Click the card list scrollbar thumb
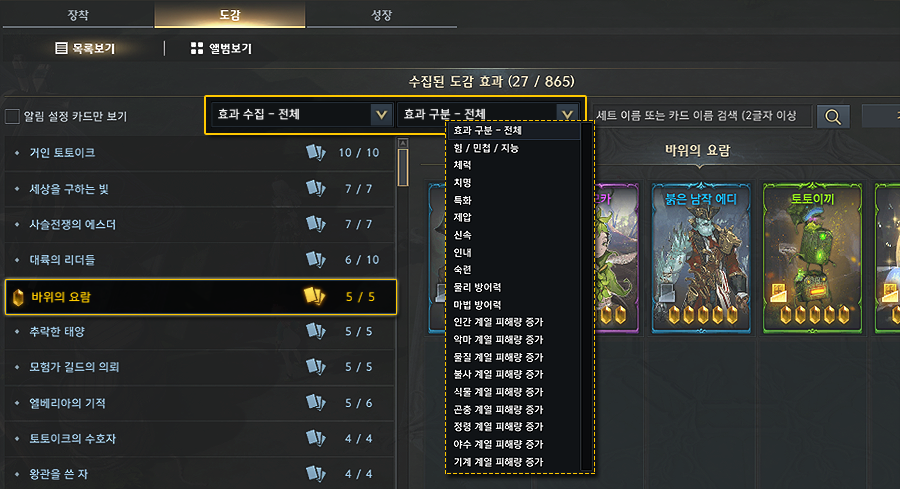Image resolution: width=900 pixels, height=489 pixels. pos(403,167)
